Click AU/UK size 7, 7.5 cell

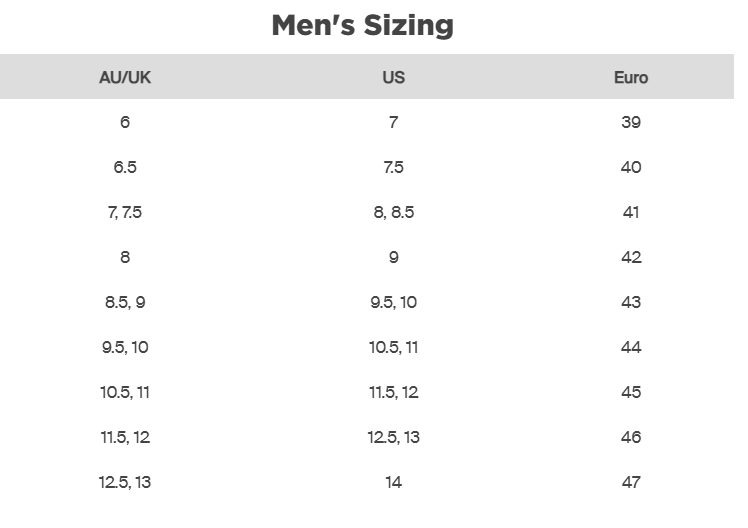(x=125, y=212)
